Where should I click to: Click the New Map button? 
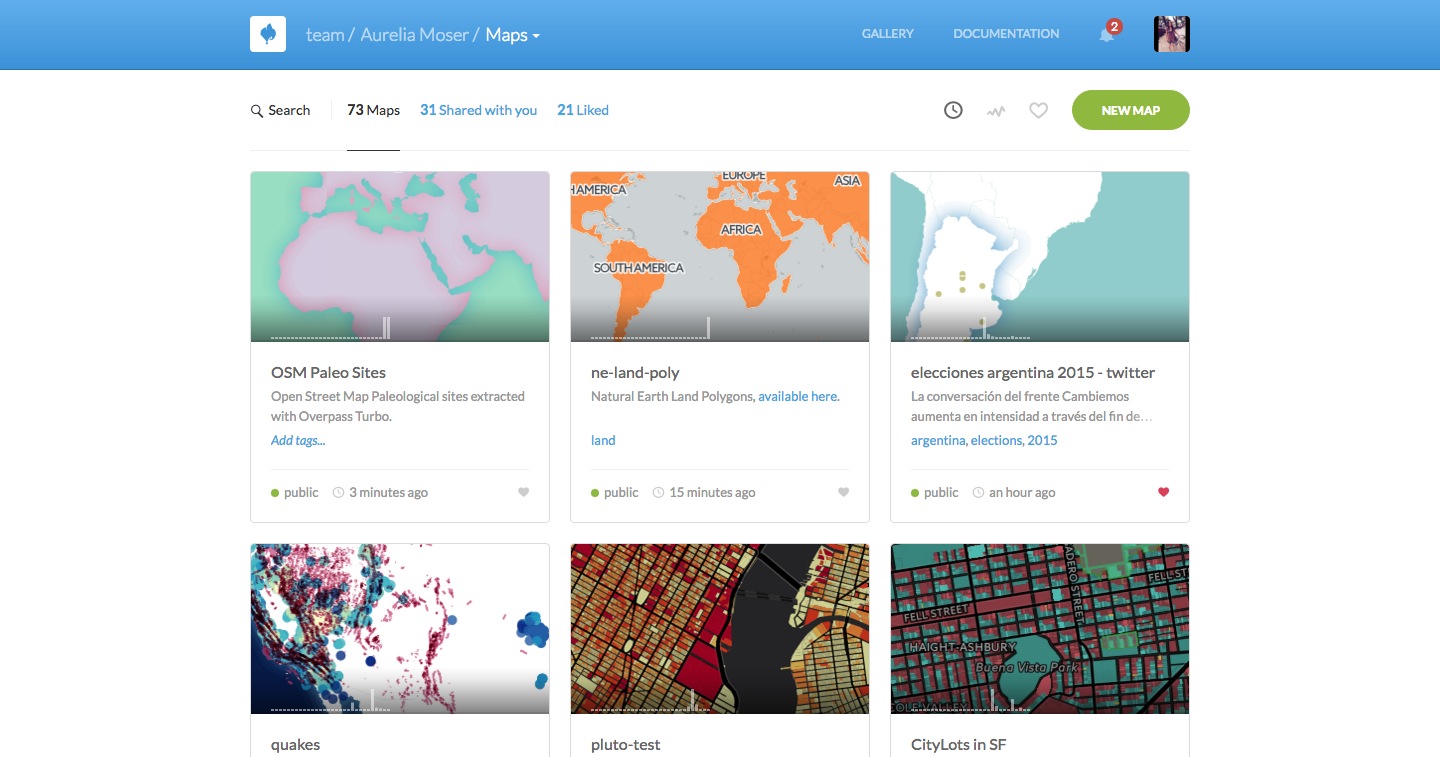point(1131,110)
